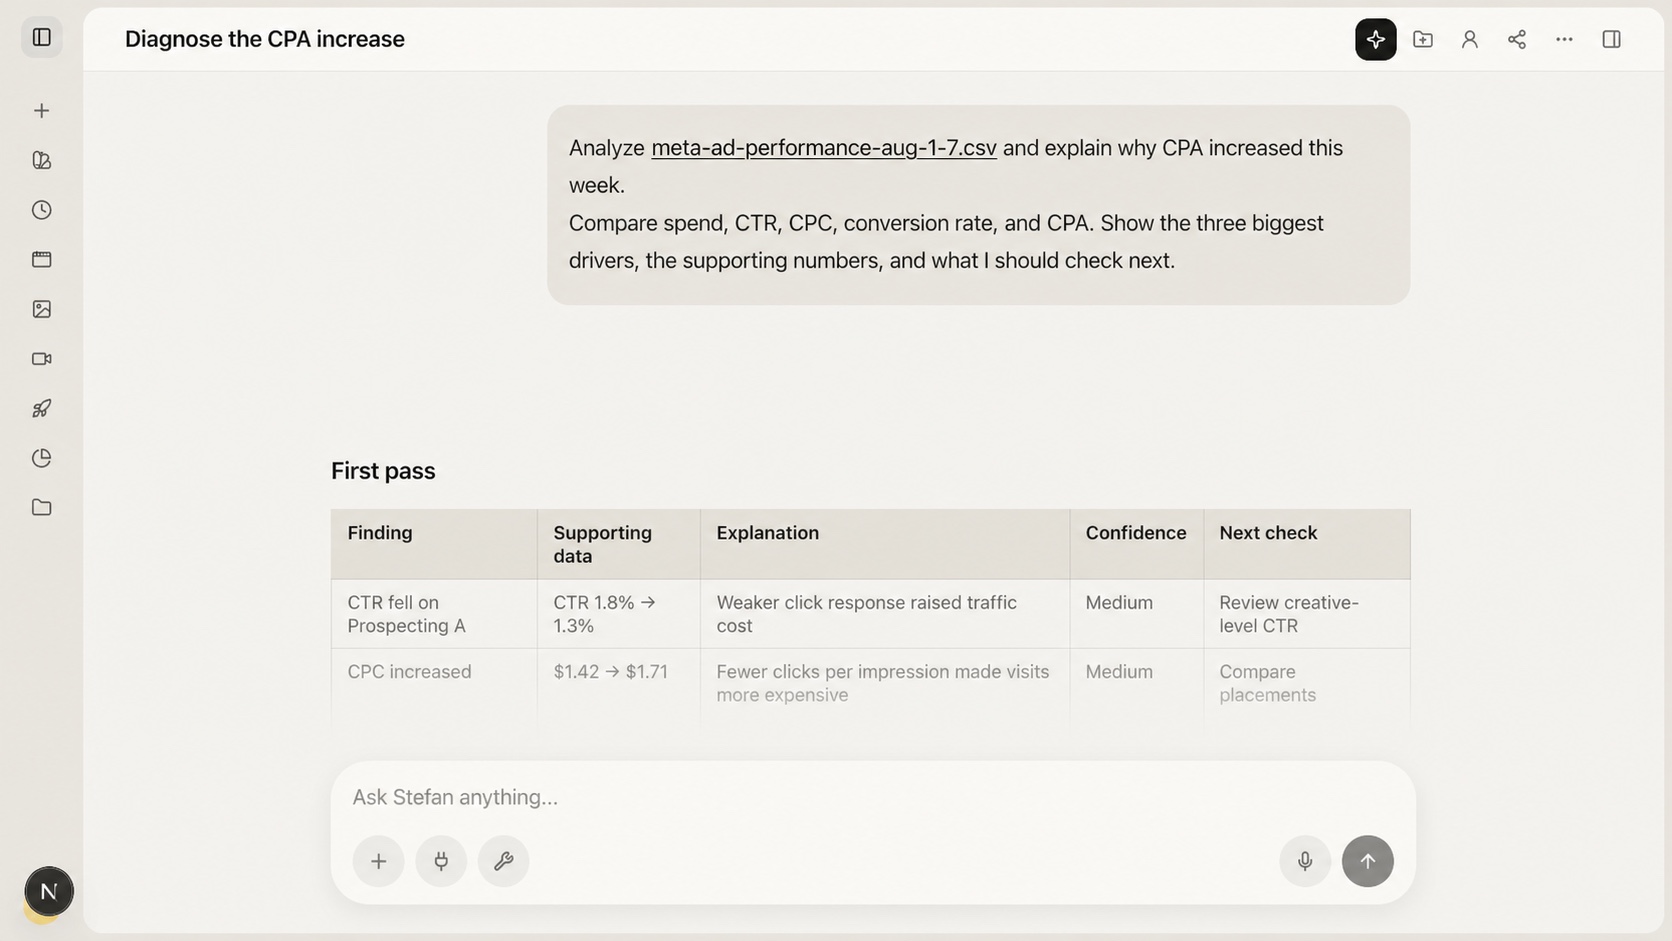The height and width of the screenshot is (941, 1672).
Task: Add chat to folder icon in header
Action: 1423,39
